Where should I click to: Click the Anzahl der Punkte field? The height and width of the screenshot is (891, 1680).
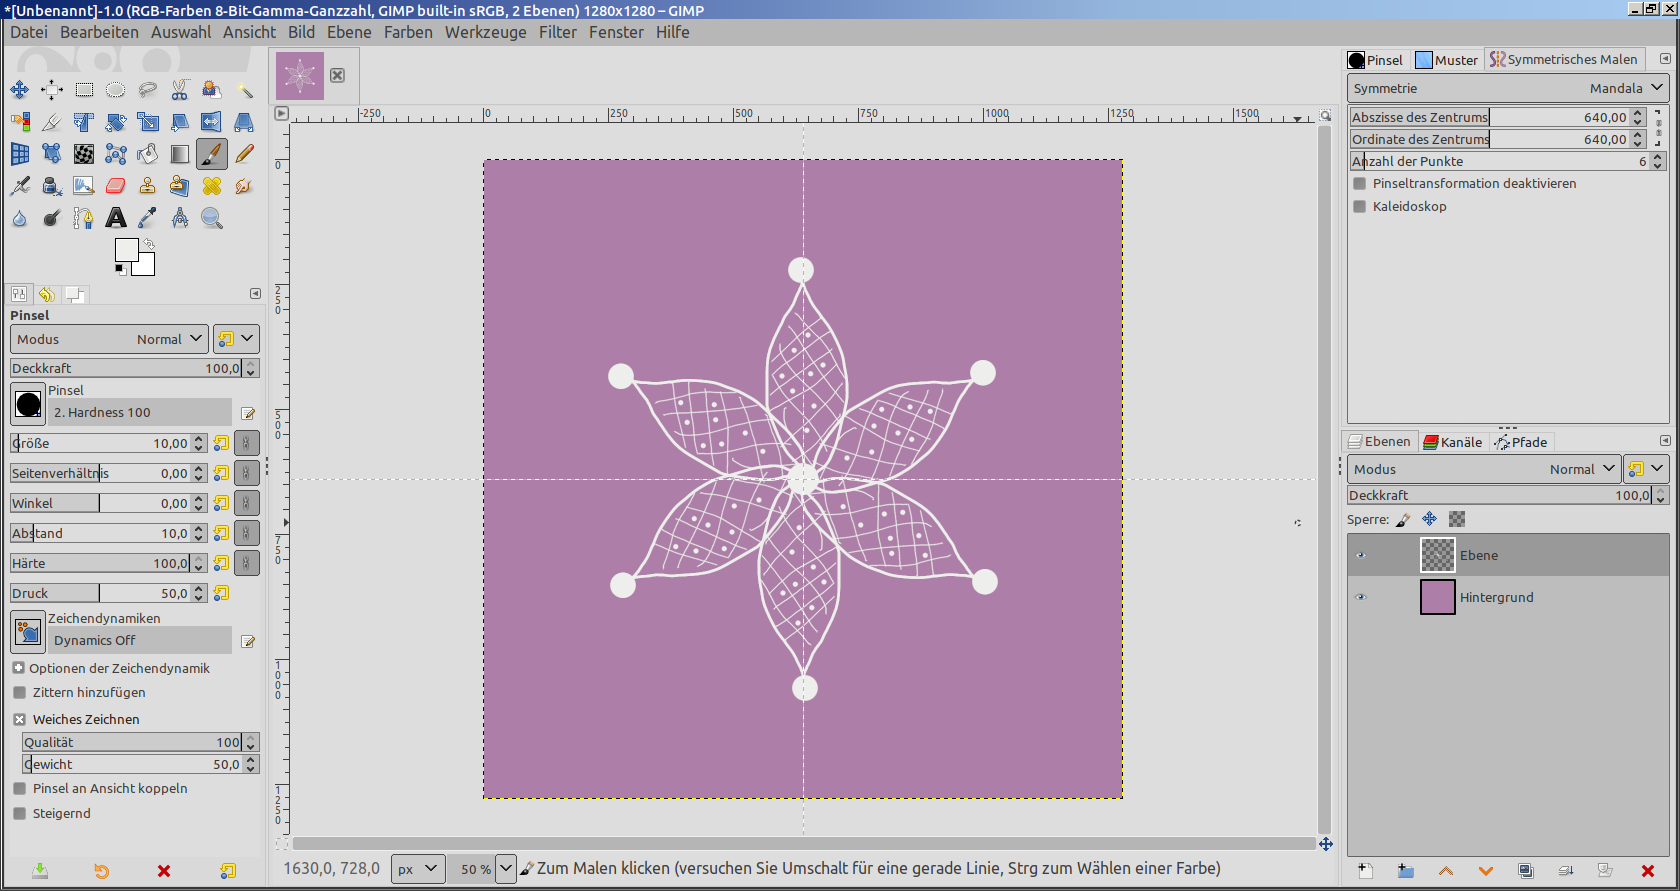pyautogui.click(x=1497, y=162)
